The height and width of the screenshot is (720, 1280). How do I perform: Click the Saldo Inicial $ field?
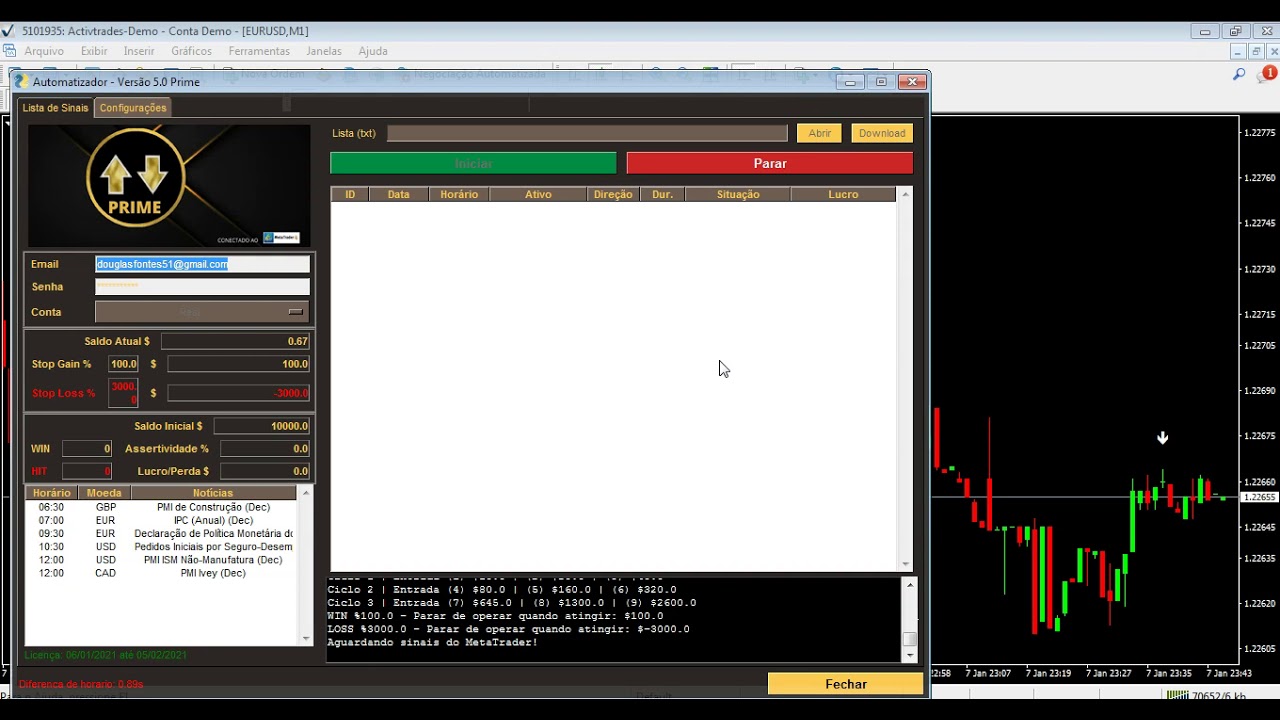click(x=262, y=426)
